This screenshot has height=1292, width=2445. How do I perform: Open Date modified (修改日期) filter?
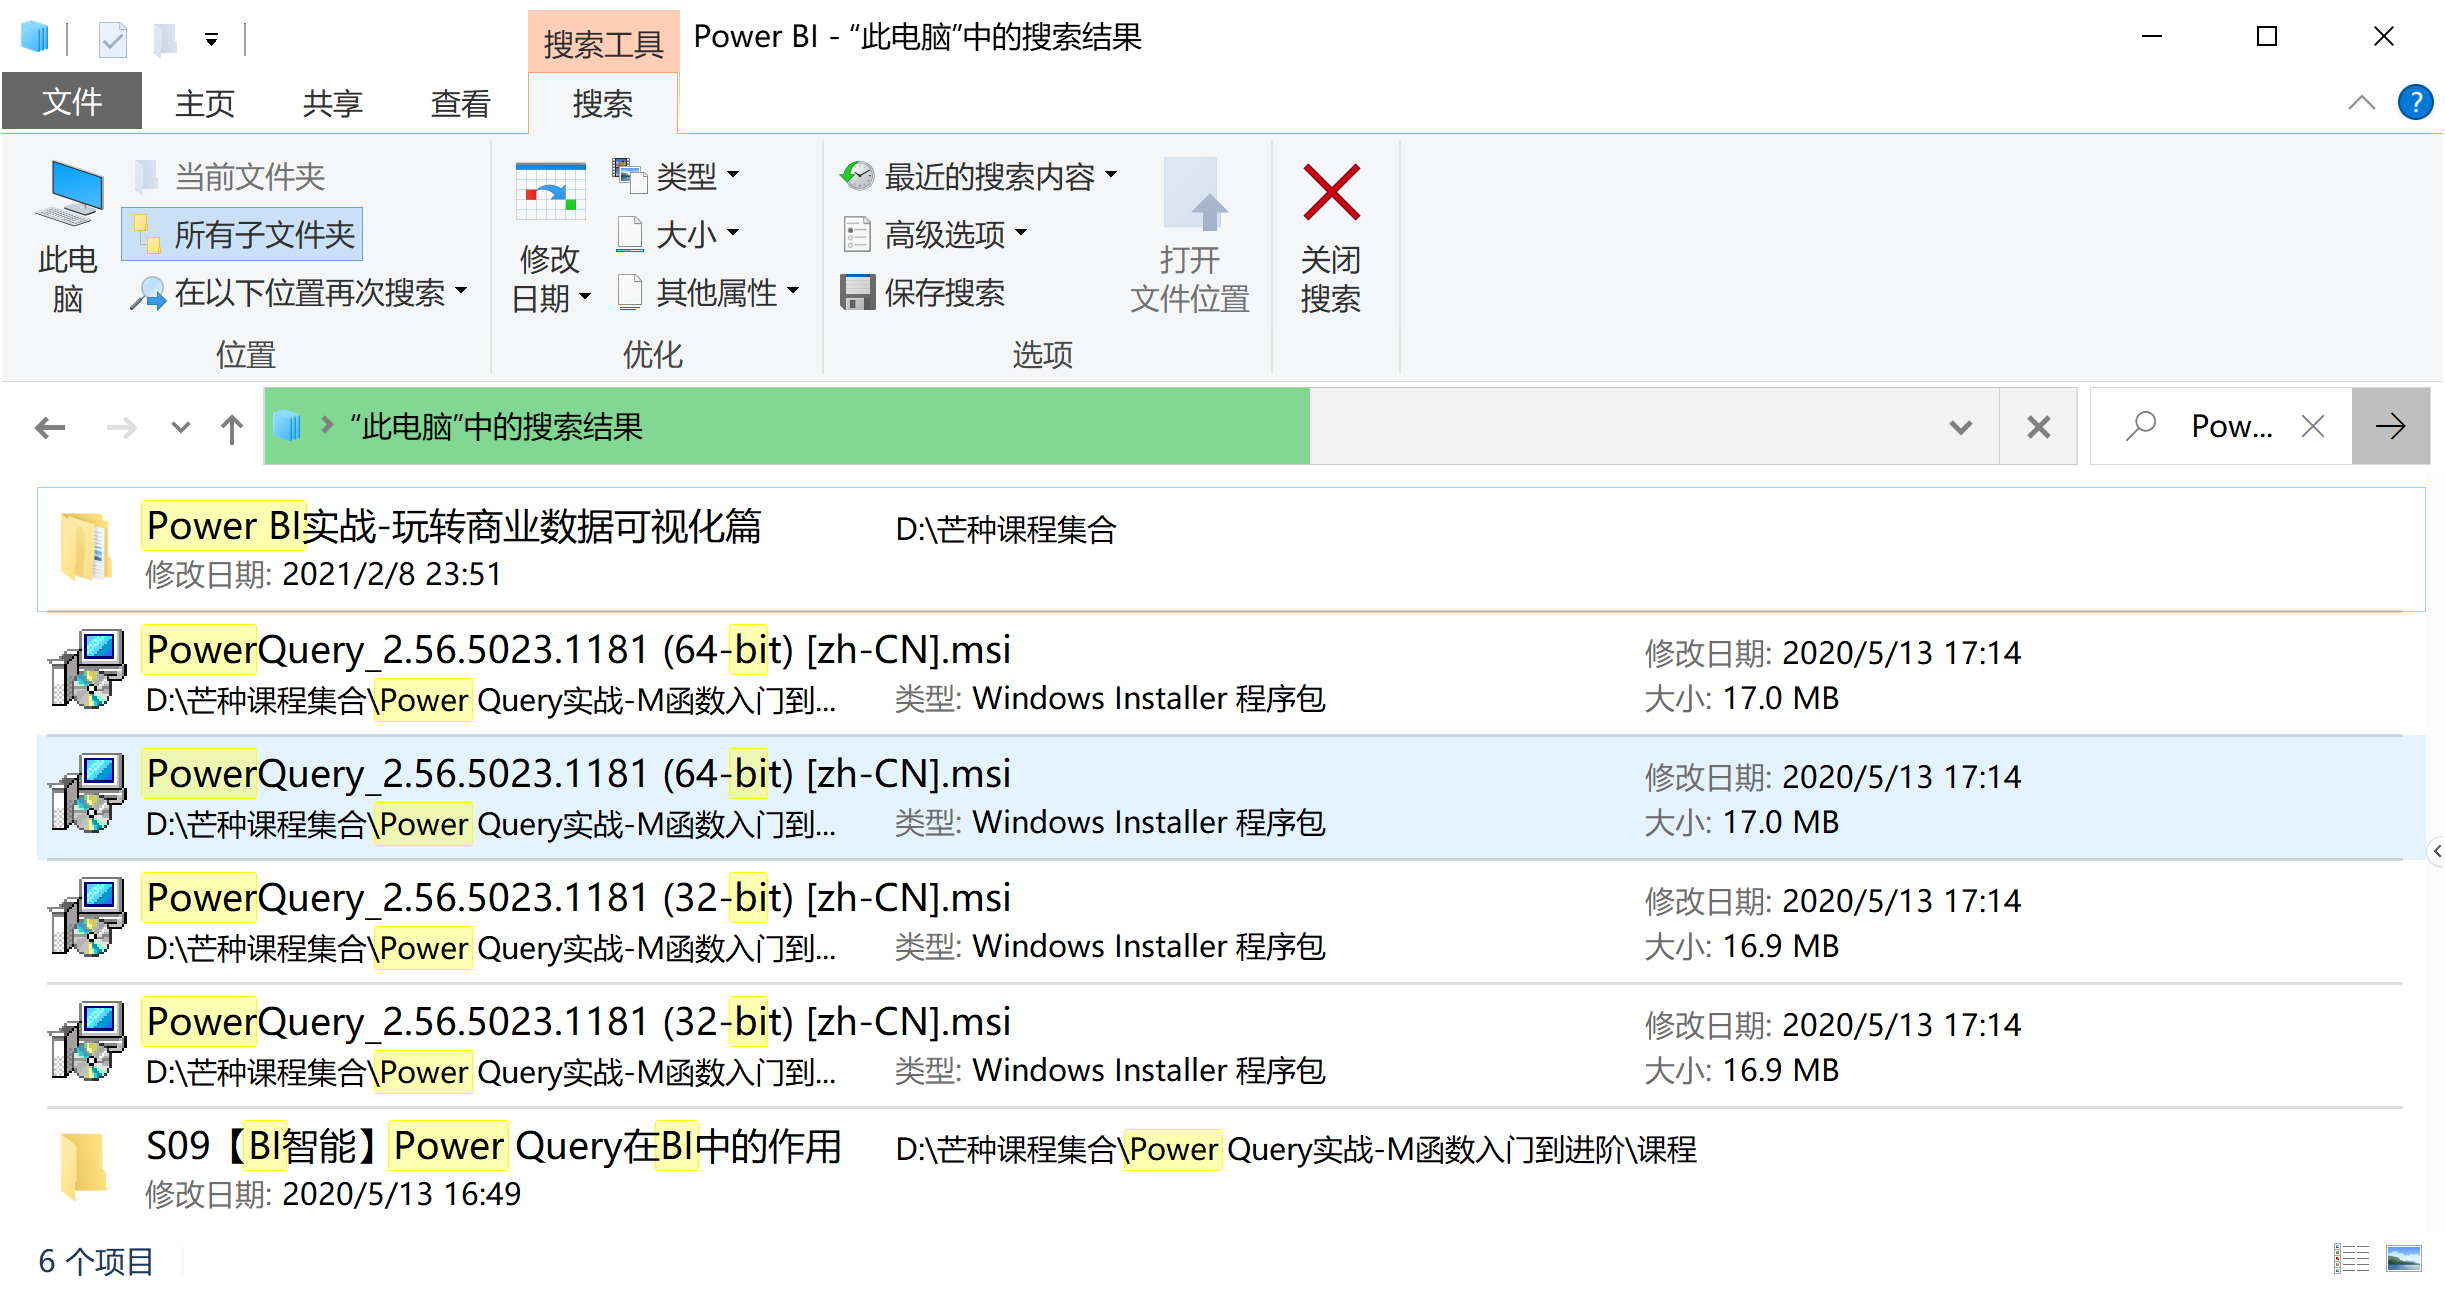(x=550, y=237)
